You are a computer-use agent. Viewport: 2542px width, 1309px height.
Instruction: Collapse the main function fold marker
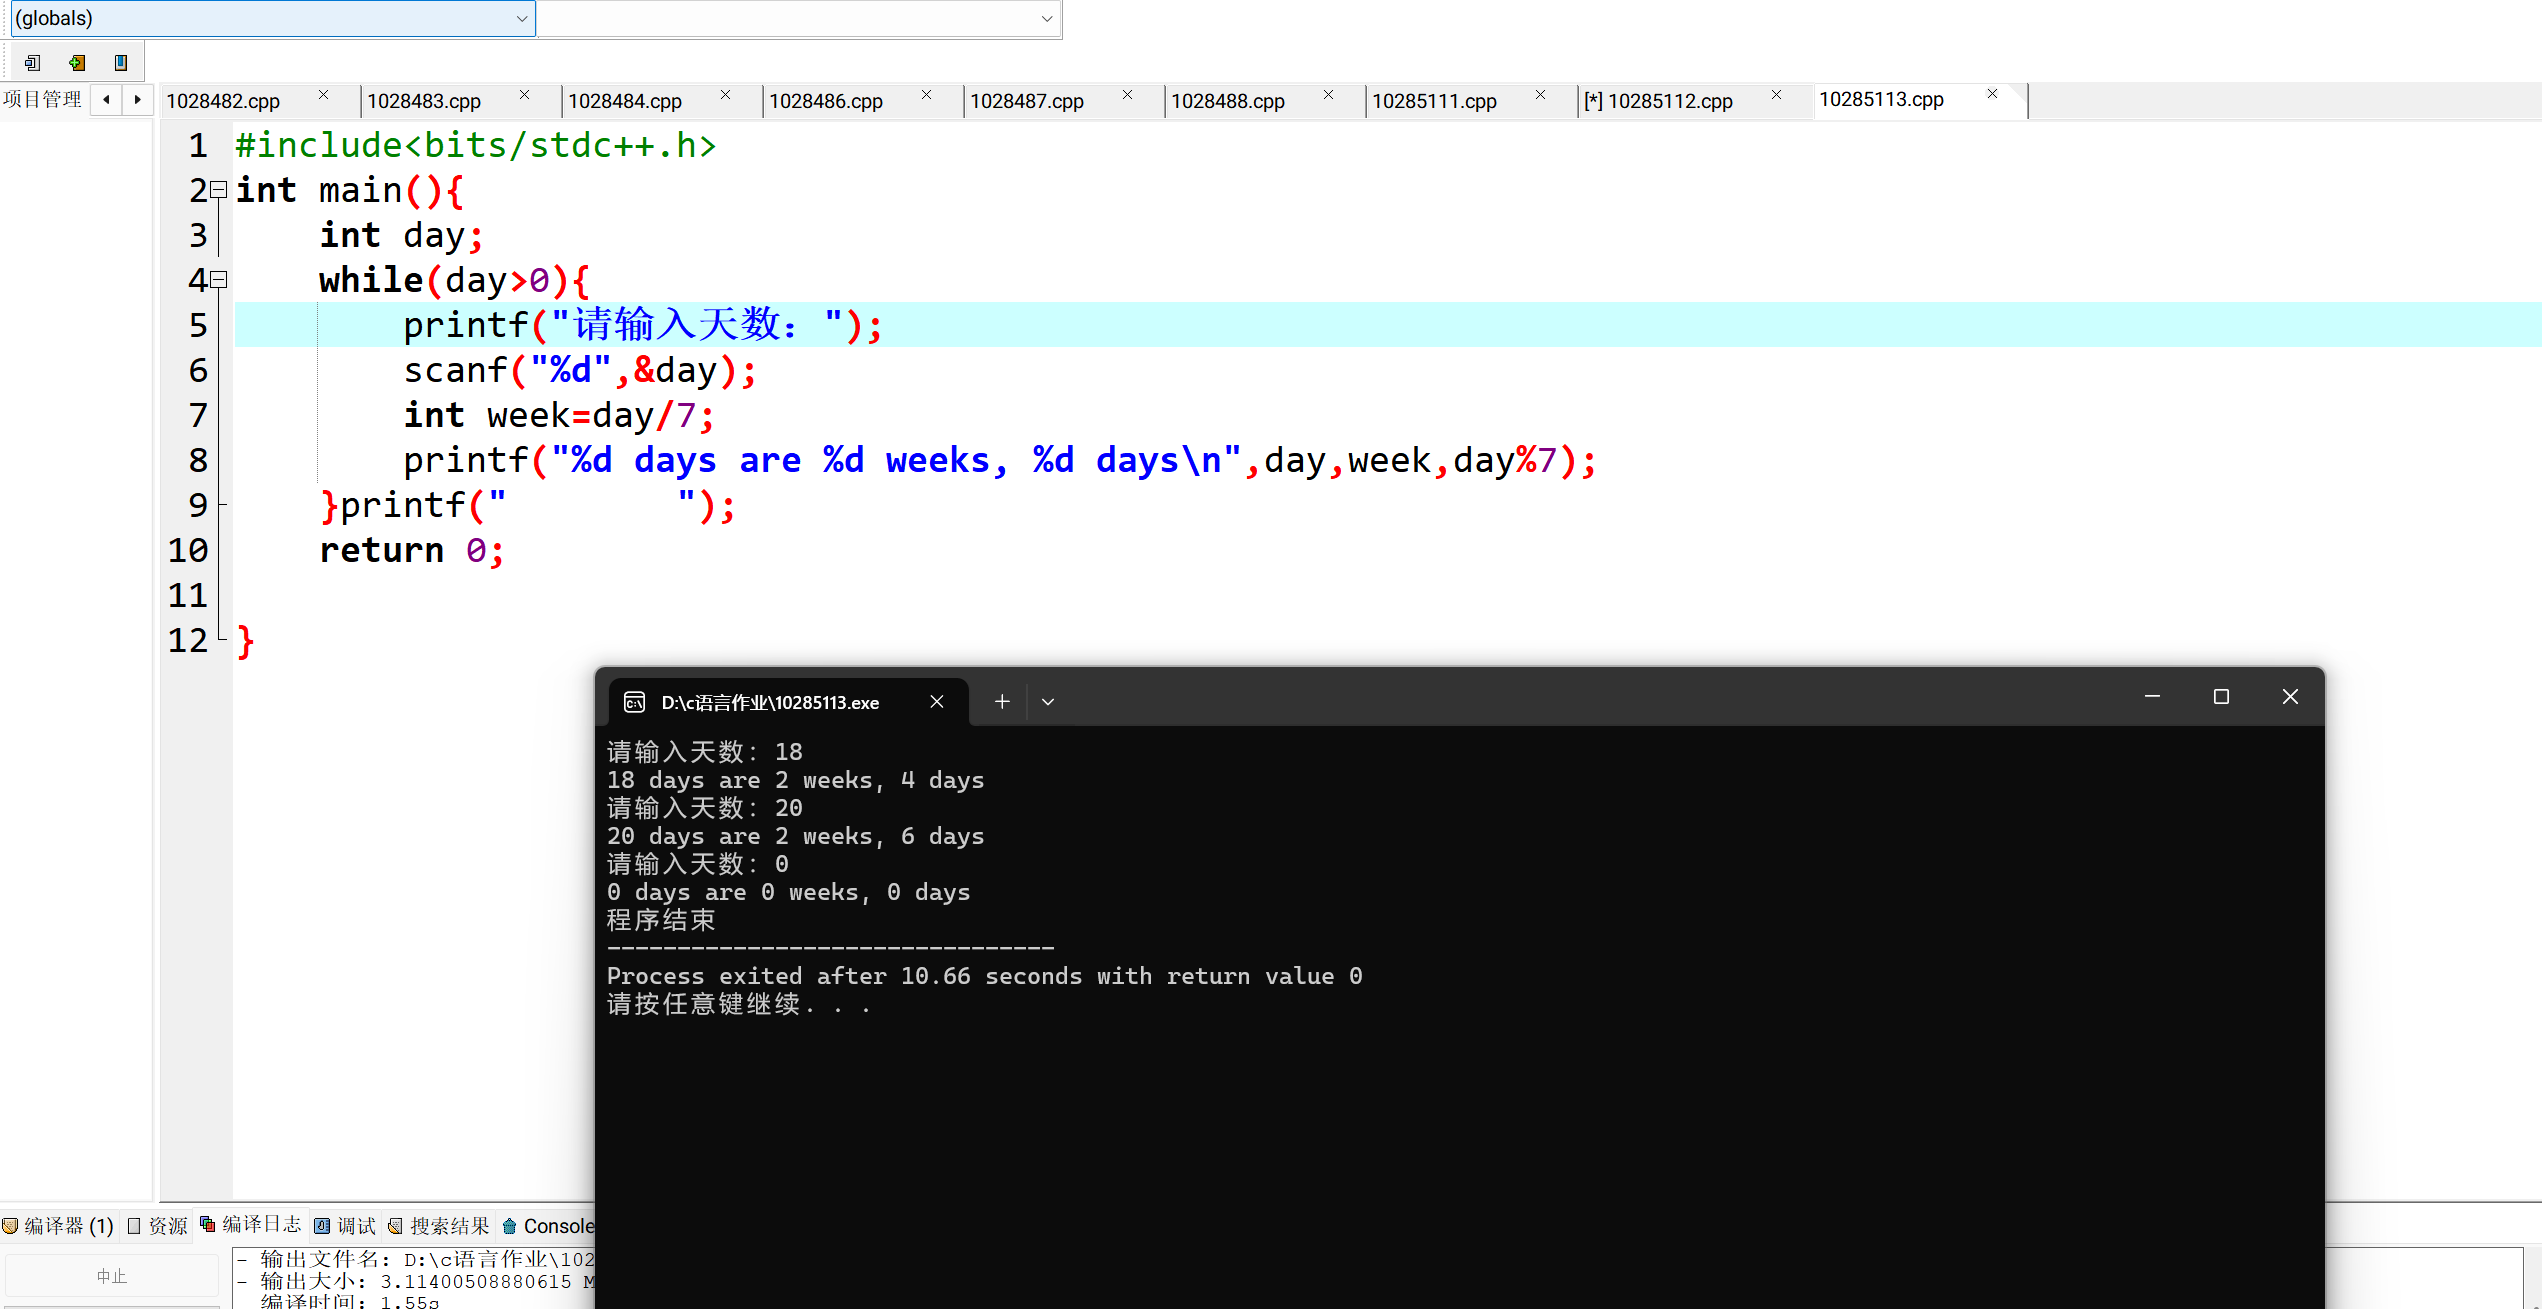coord(219,189)
